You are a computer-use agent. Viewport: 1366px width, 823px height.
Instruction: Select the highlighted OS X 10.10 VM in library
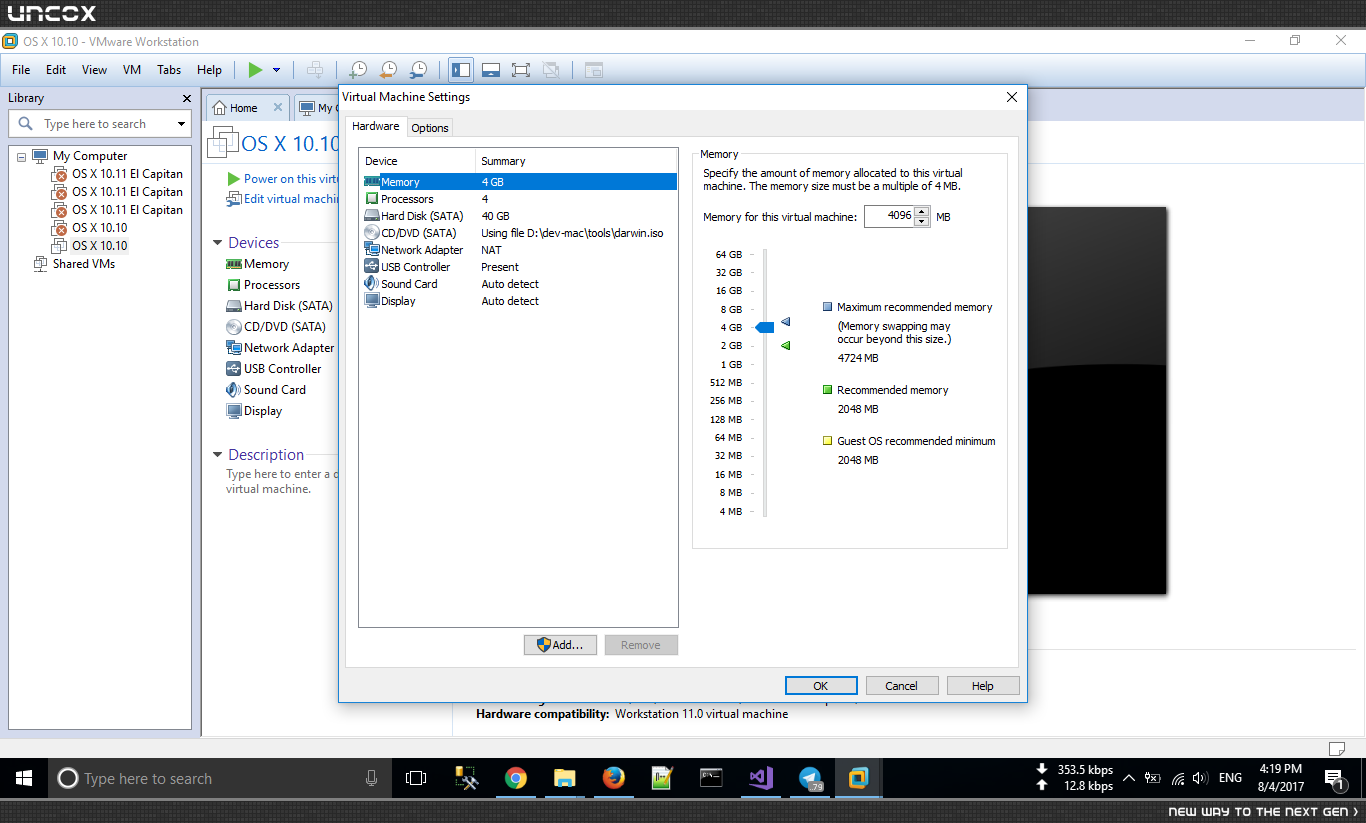tap(99, 246)
